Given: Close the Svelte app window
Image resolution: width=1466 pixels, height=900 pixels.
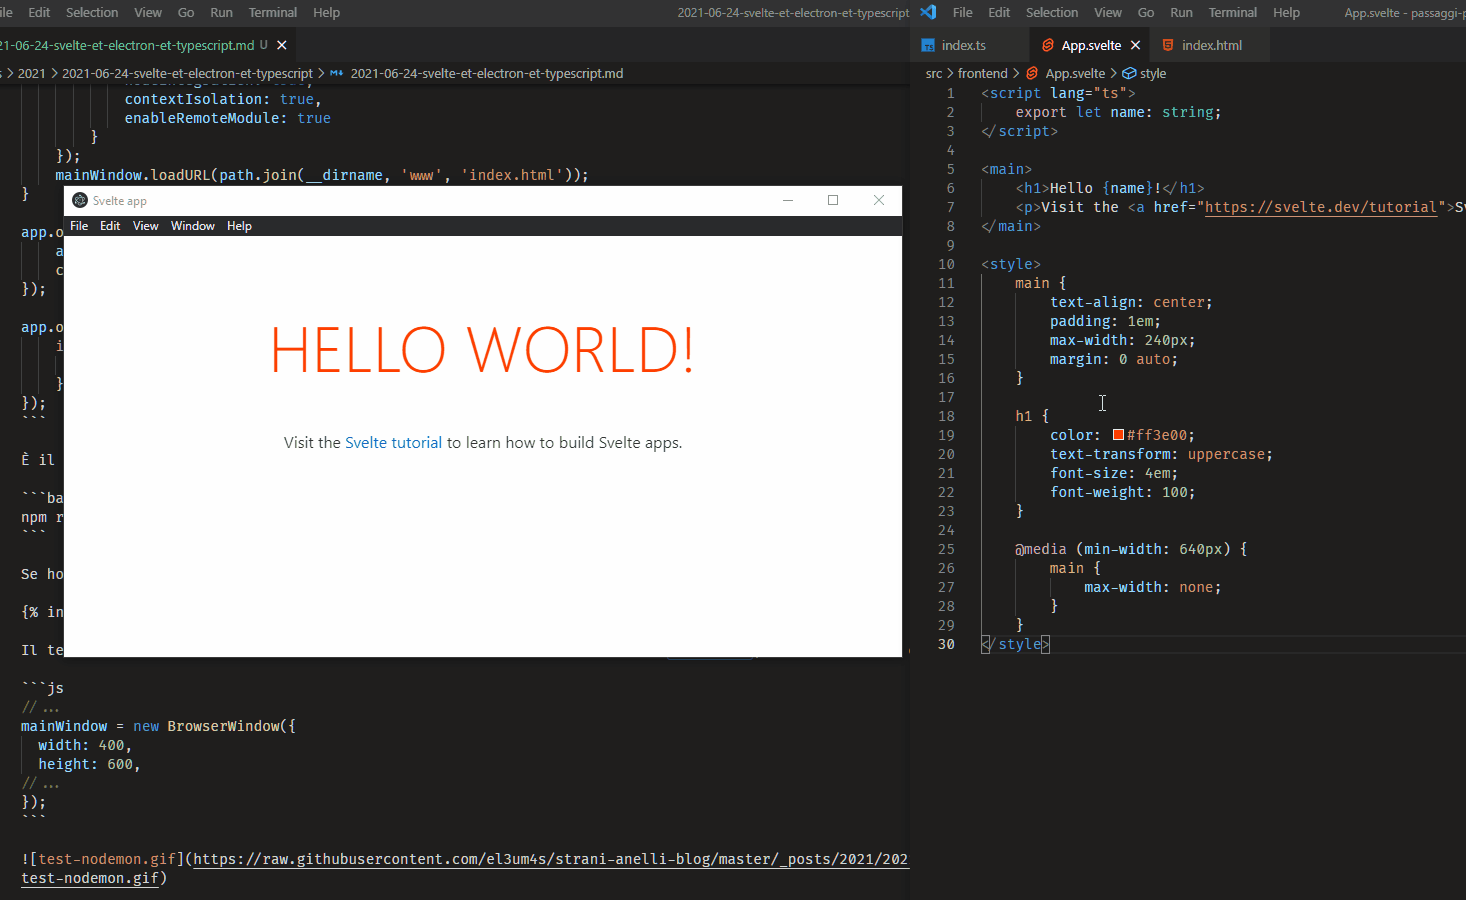Looking at the screenshot, I should 879,200.
